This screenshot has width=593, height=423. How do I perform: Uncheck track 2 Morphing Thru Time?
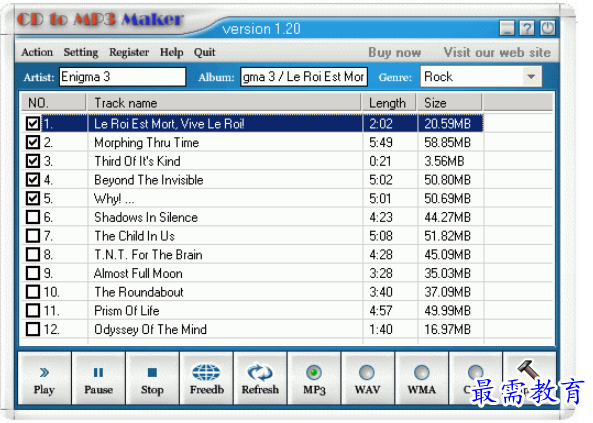tap(33, 142)
